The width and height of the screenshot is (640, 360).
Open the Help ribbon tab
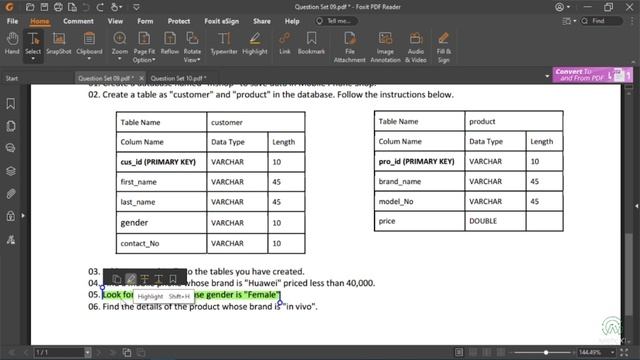(x=292, y=21)
